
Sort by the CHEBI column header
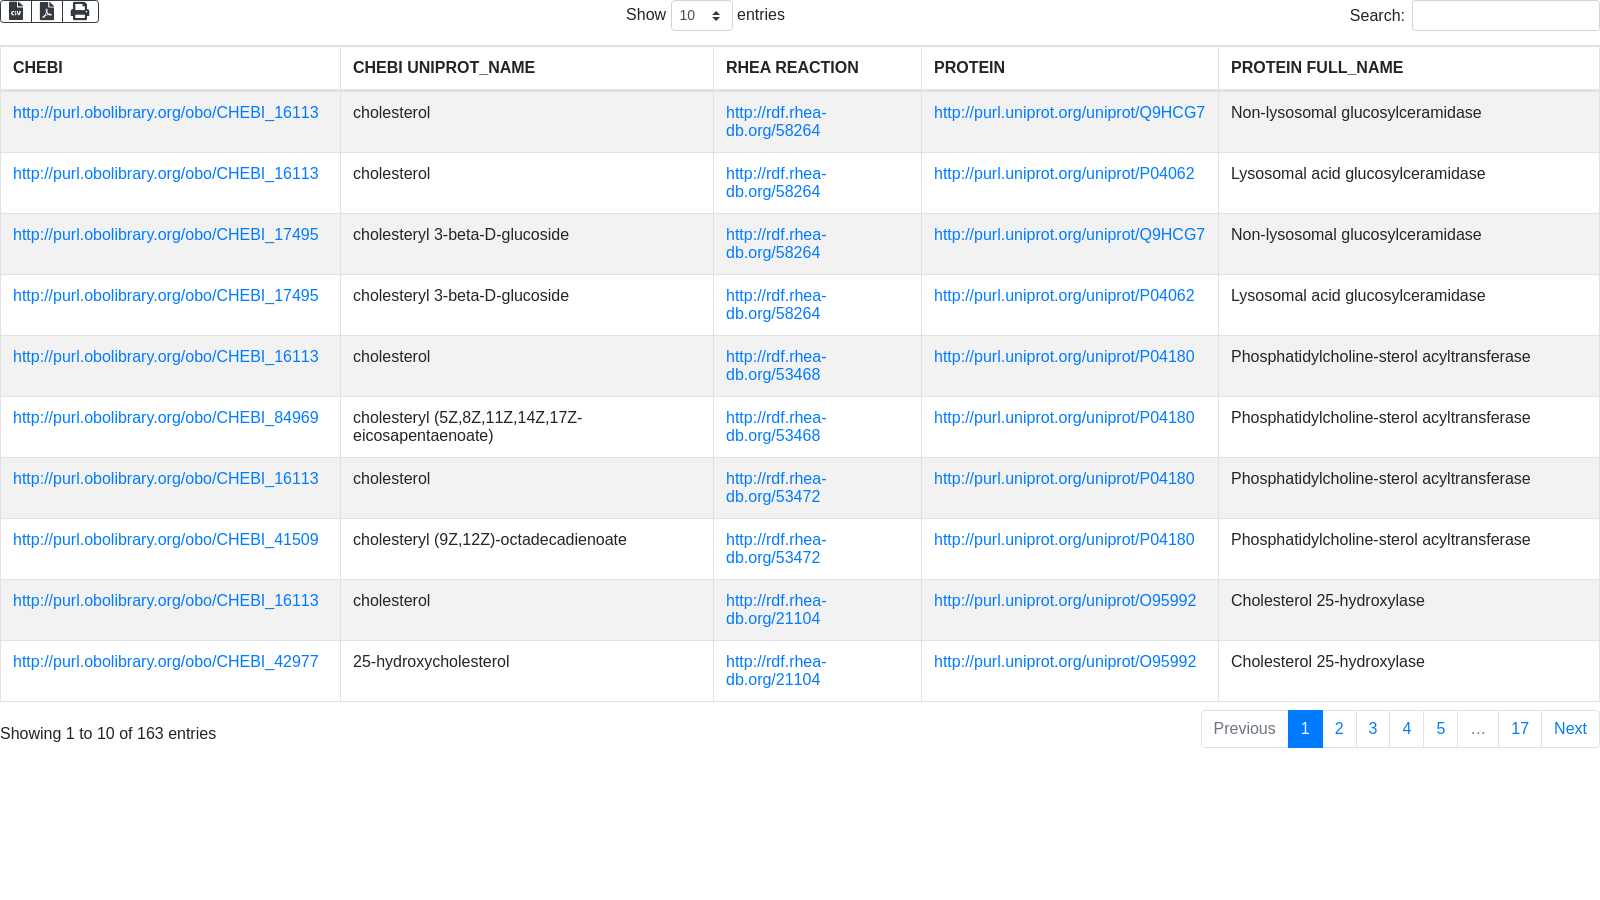[38, 68]
